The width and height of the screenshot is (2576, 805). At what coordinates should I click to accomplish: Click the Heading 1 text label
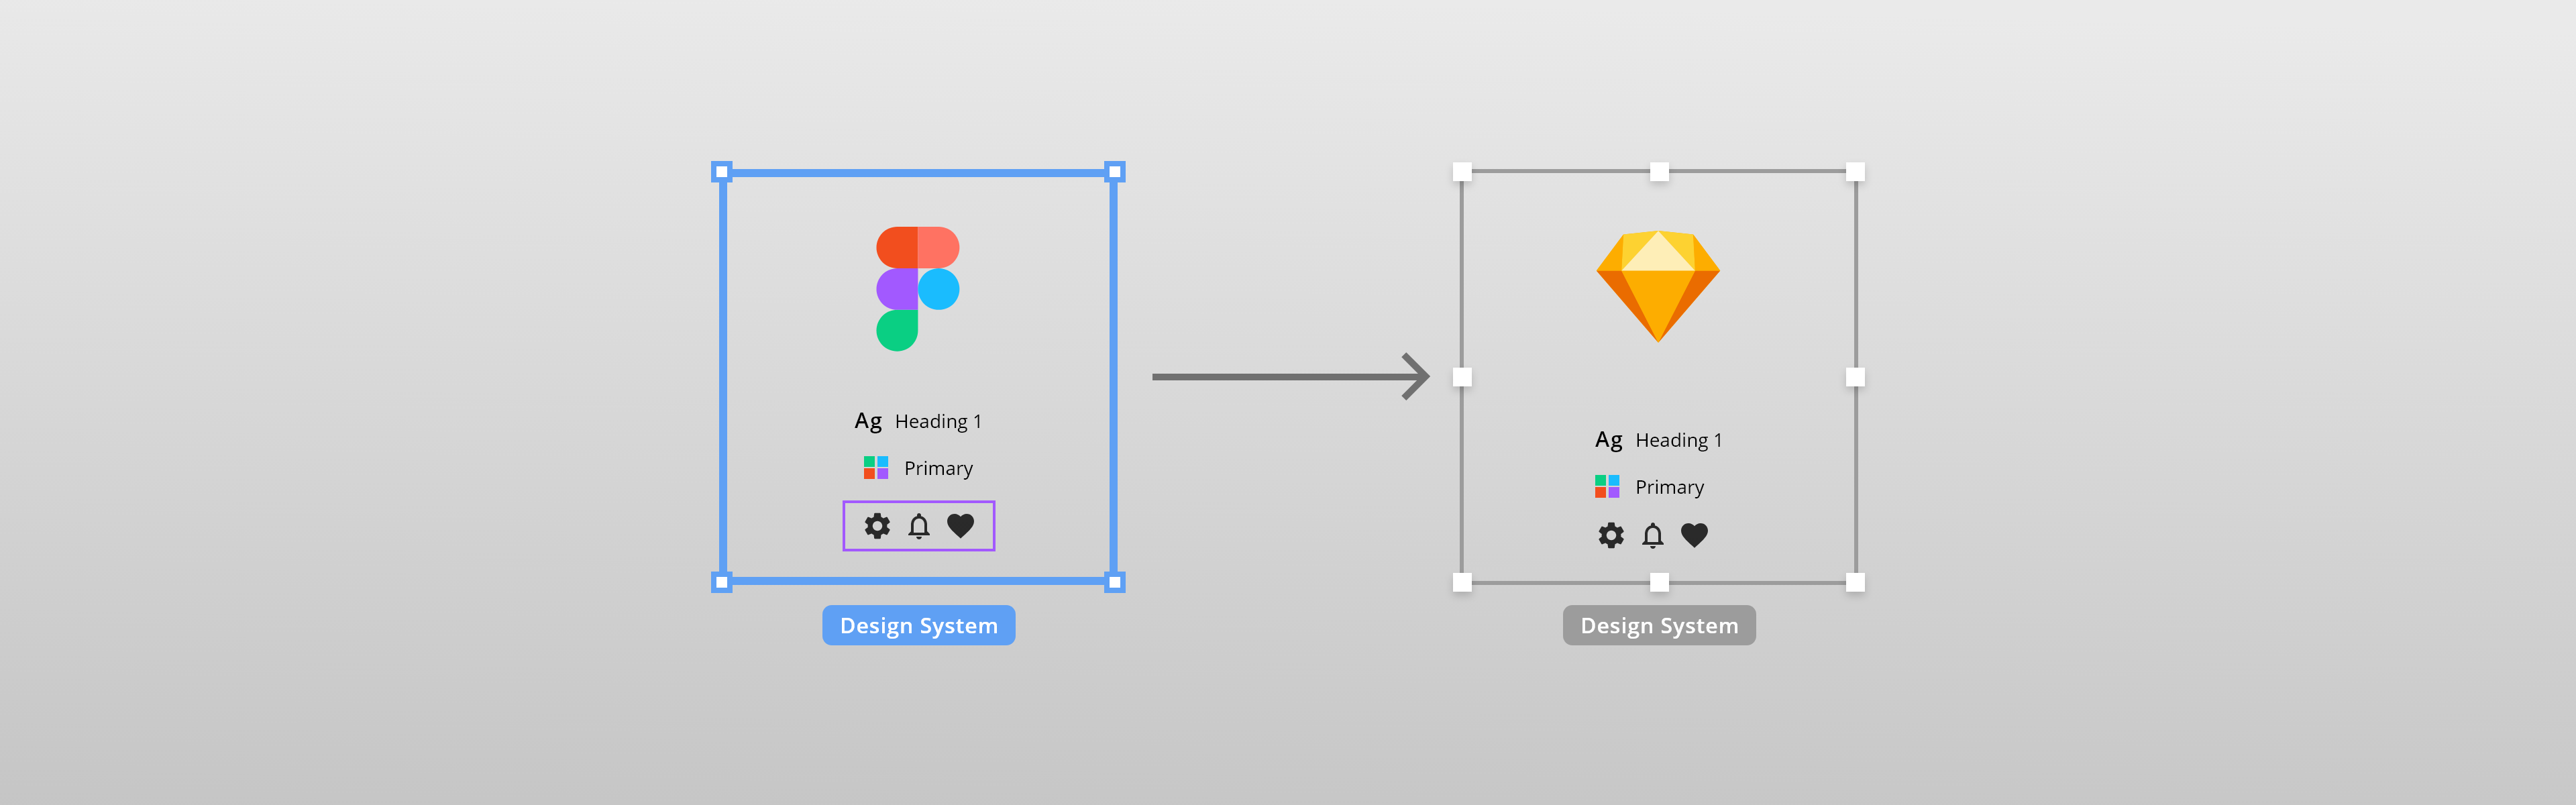point(937,421)
